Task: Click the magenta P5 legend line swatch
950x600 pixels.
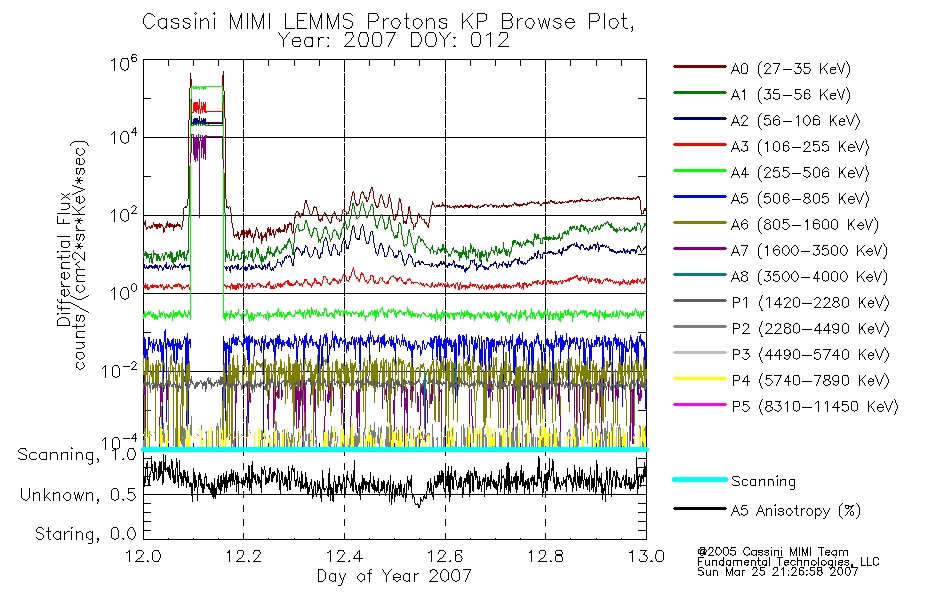Action: coord(699,404)
